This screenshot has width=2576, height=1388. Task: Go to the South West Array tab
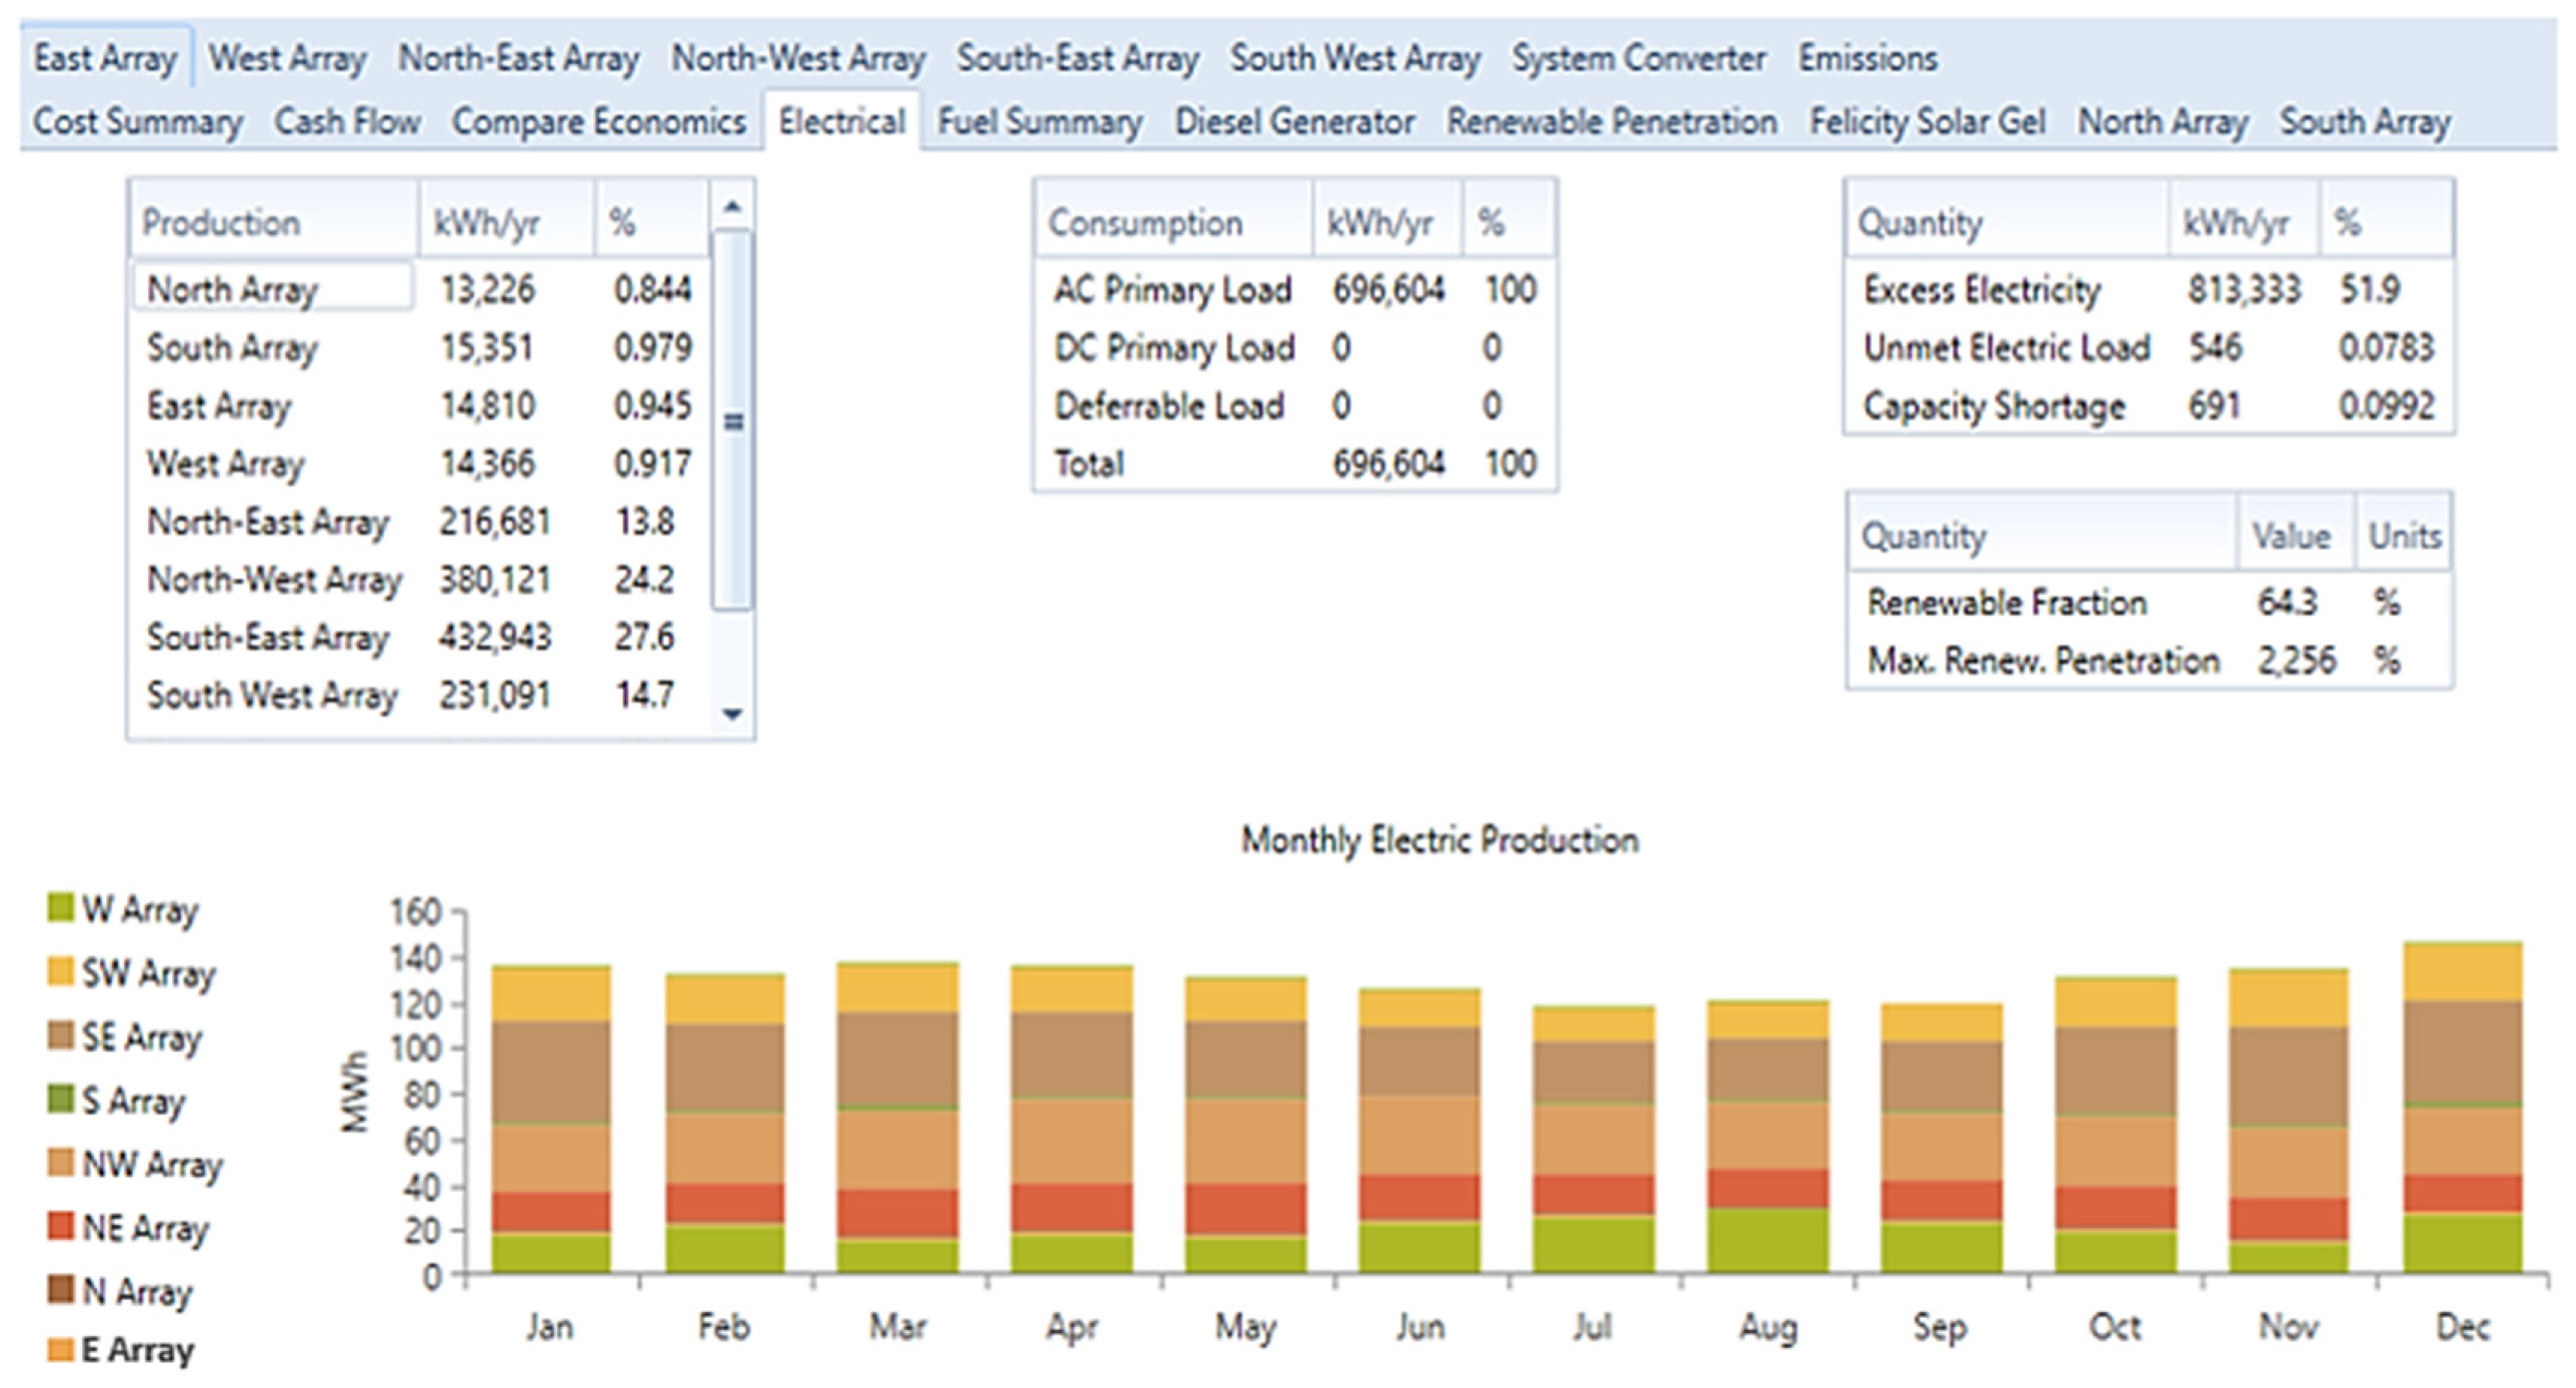tap(1355, 58)
